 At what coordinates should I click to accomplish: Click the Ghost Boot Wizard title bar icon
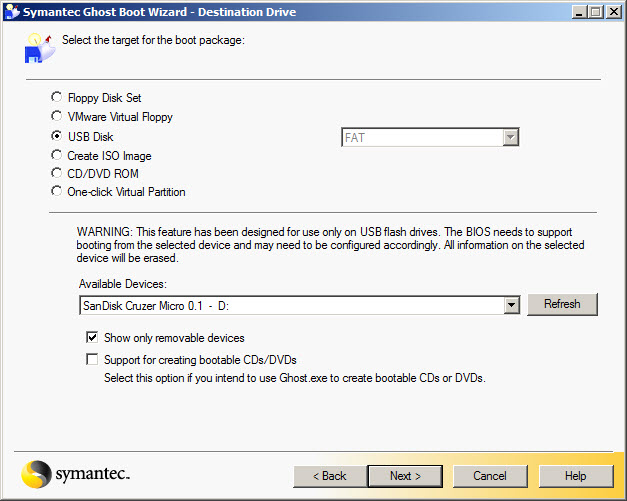coord(12,11)
